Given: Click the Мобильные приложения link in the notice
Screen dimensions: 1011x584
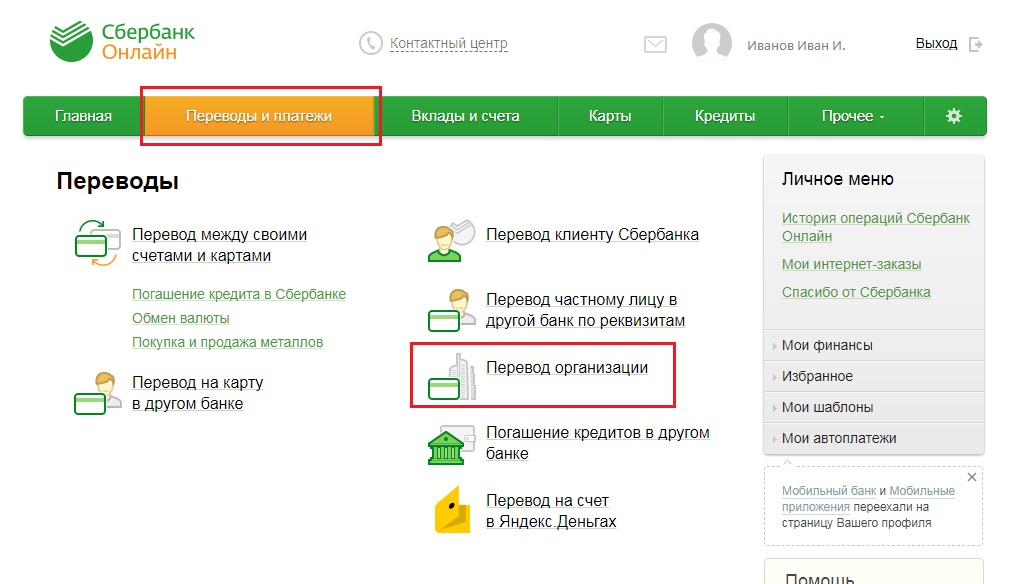Looking at the screenshot, I should pyautogui.click(x=869, y=499).
